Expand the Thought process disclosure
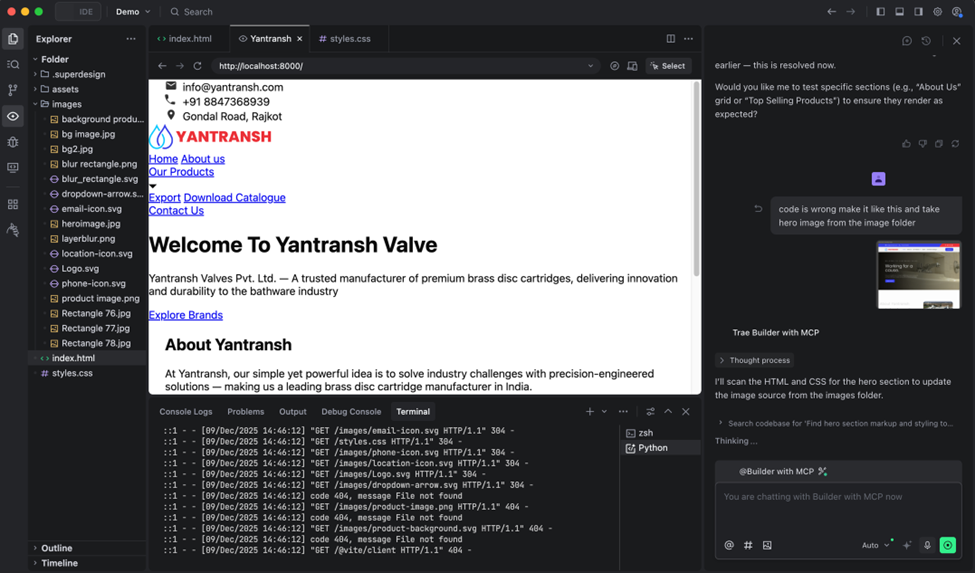 754,360
